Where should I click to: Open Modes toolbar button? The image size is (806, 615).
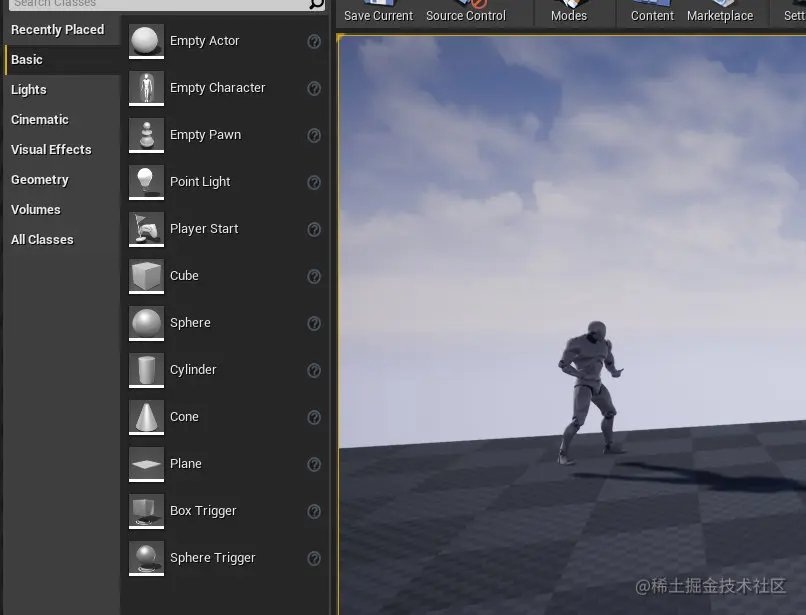(569, 12)
